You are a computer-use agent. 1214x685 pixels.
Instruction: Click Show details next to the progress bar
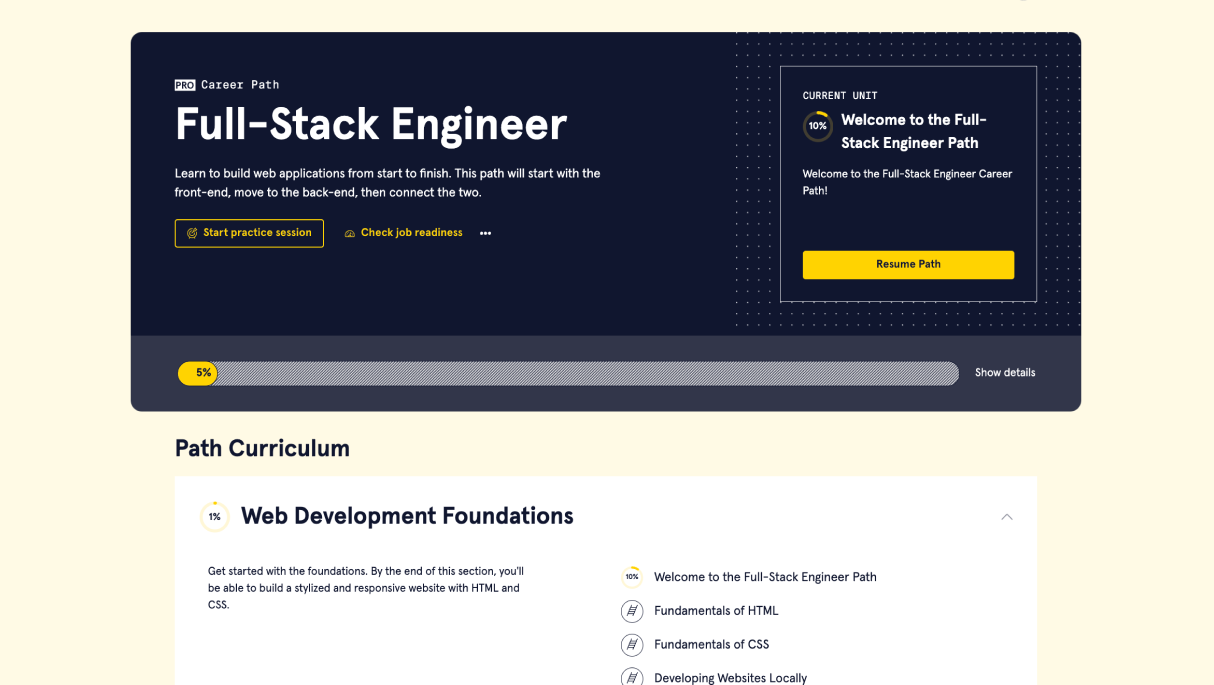click(1005, 373)
